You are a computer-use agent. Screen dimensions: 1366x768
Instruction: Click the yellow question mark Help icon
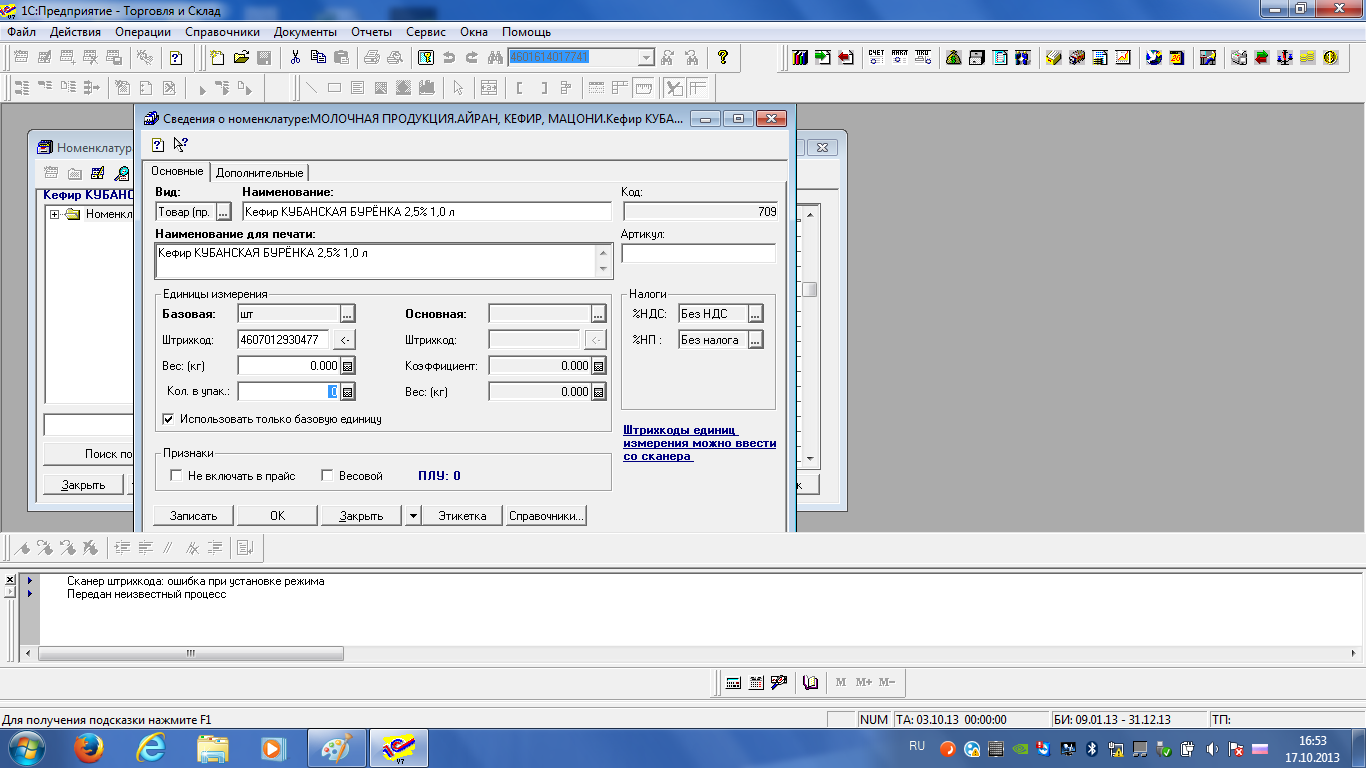(x=723, y=58)
